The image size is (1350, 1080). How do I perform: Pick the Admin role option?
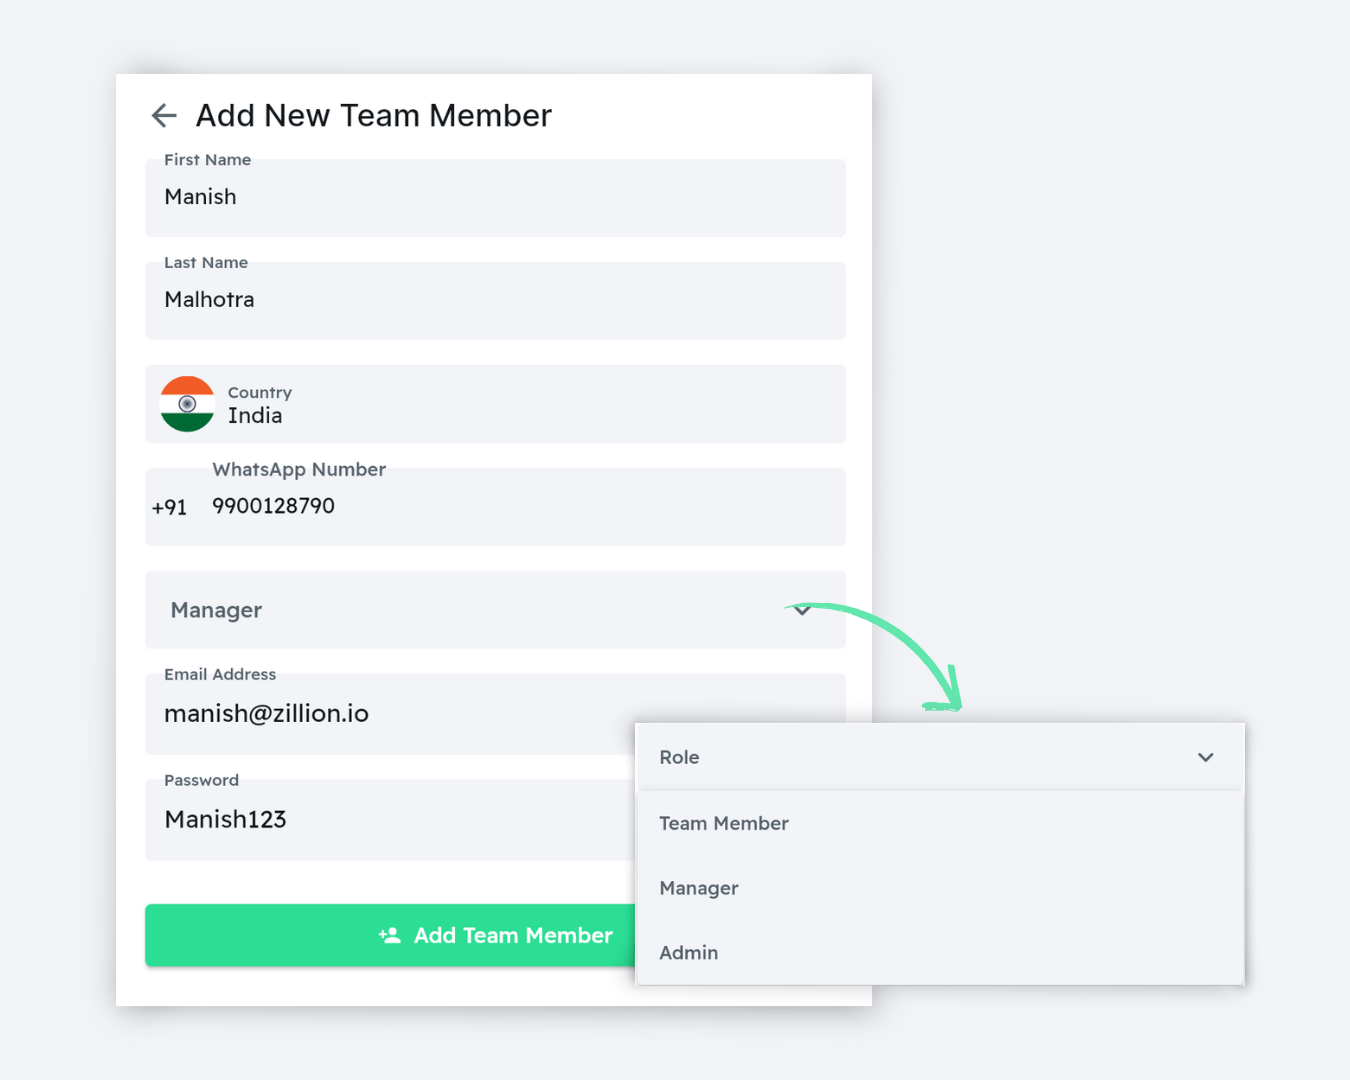pos(689,953)
